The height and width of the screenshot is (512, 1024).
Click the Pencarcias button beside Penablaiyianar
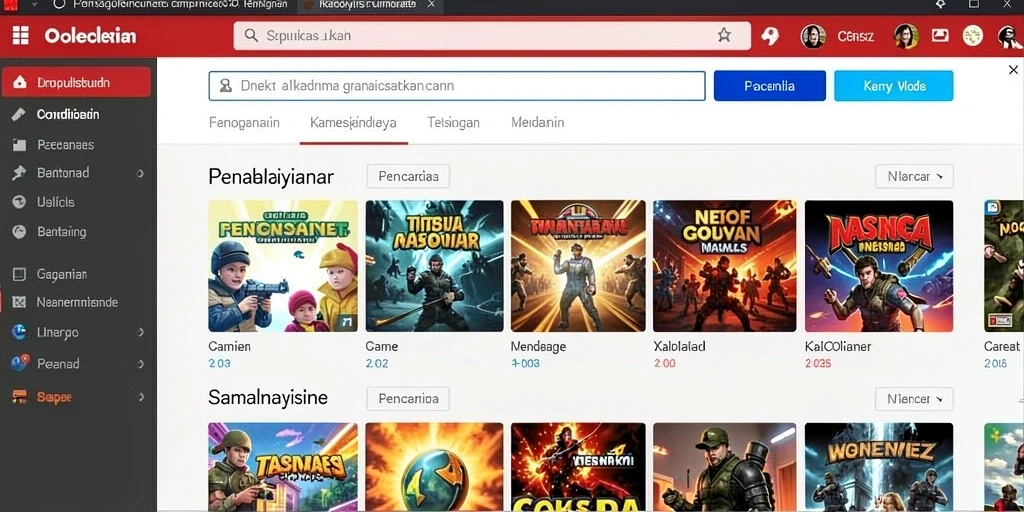[408, 176]
